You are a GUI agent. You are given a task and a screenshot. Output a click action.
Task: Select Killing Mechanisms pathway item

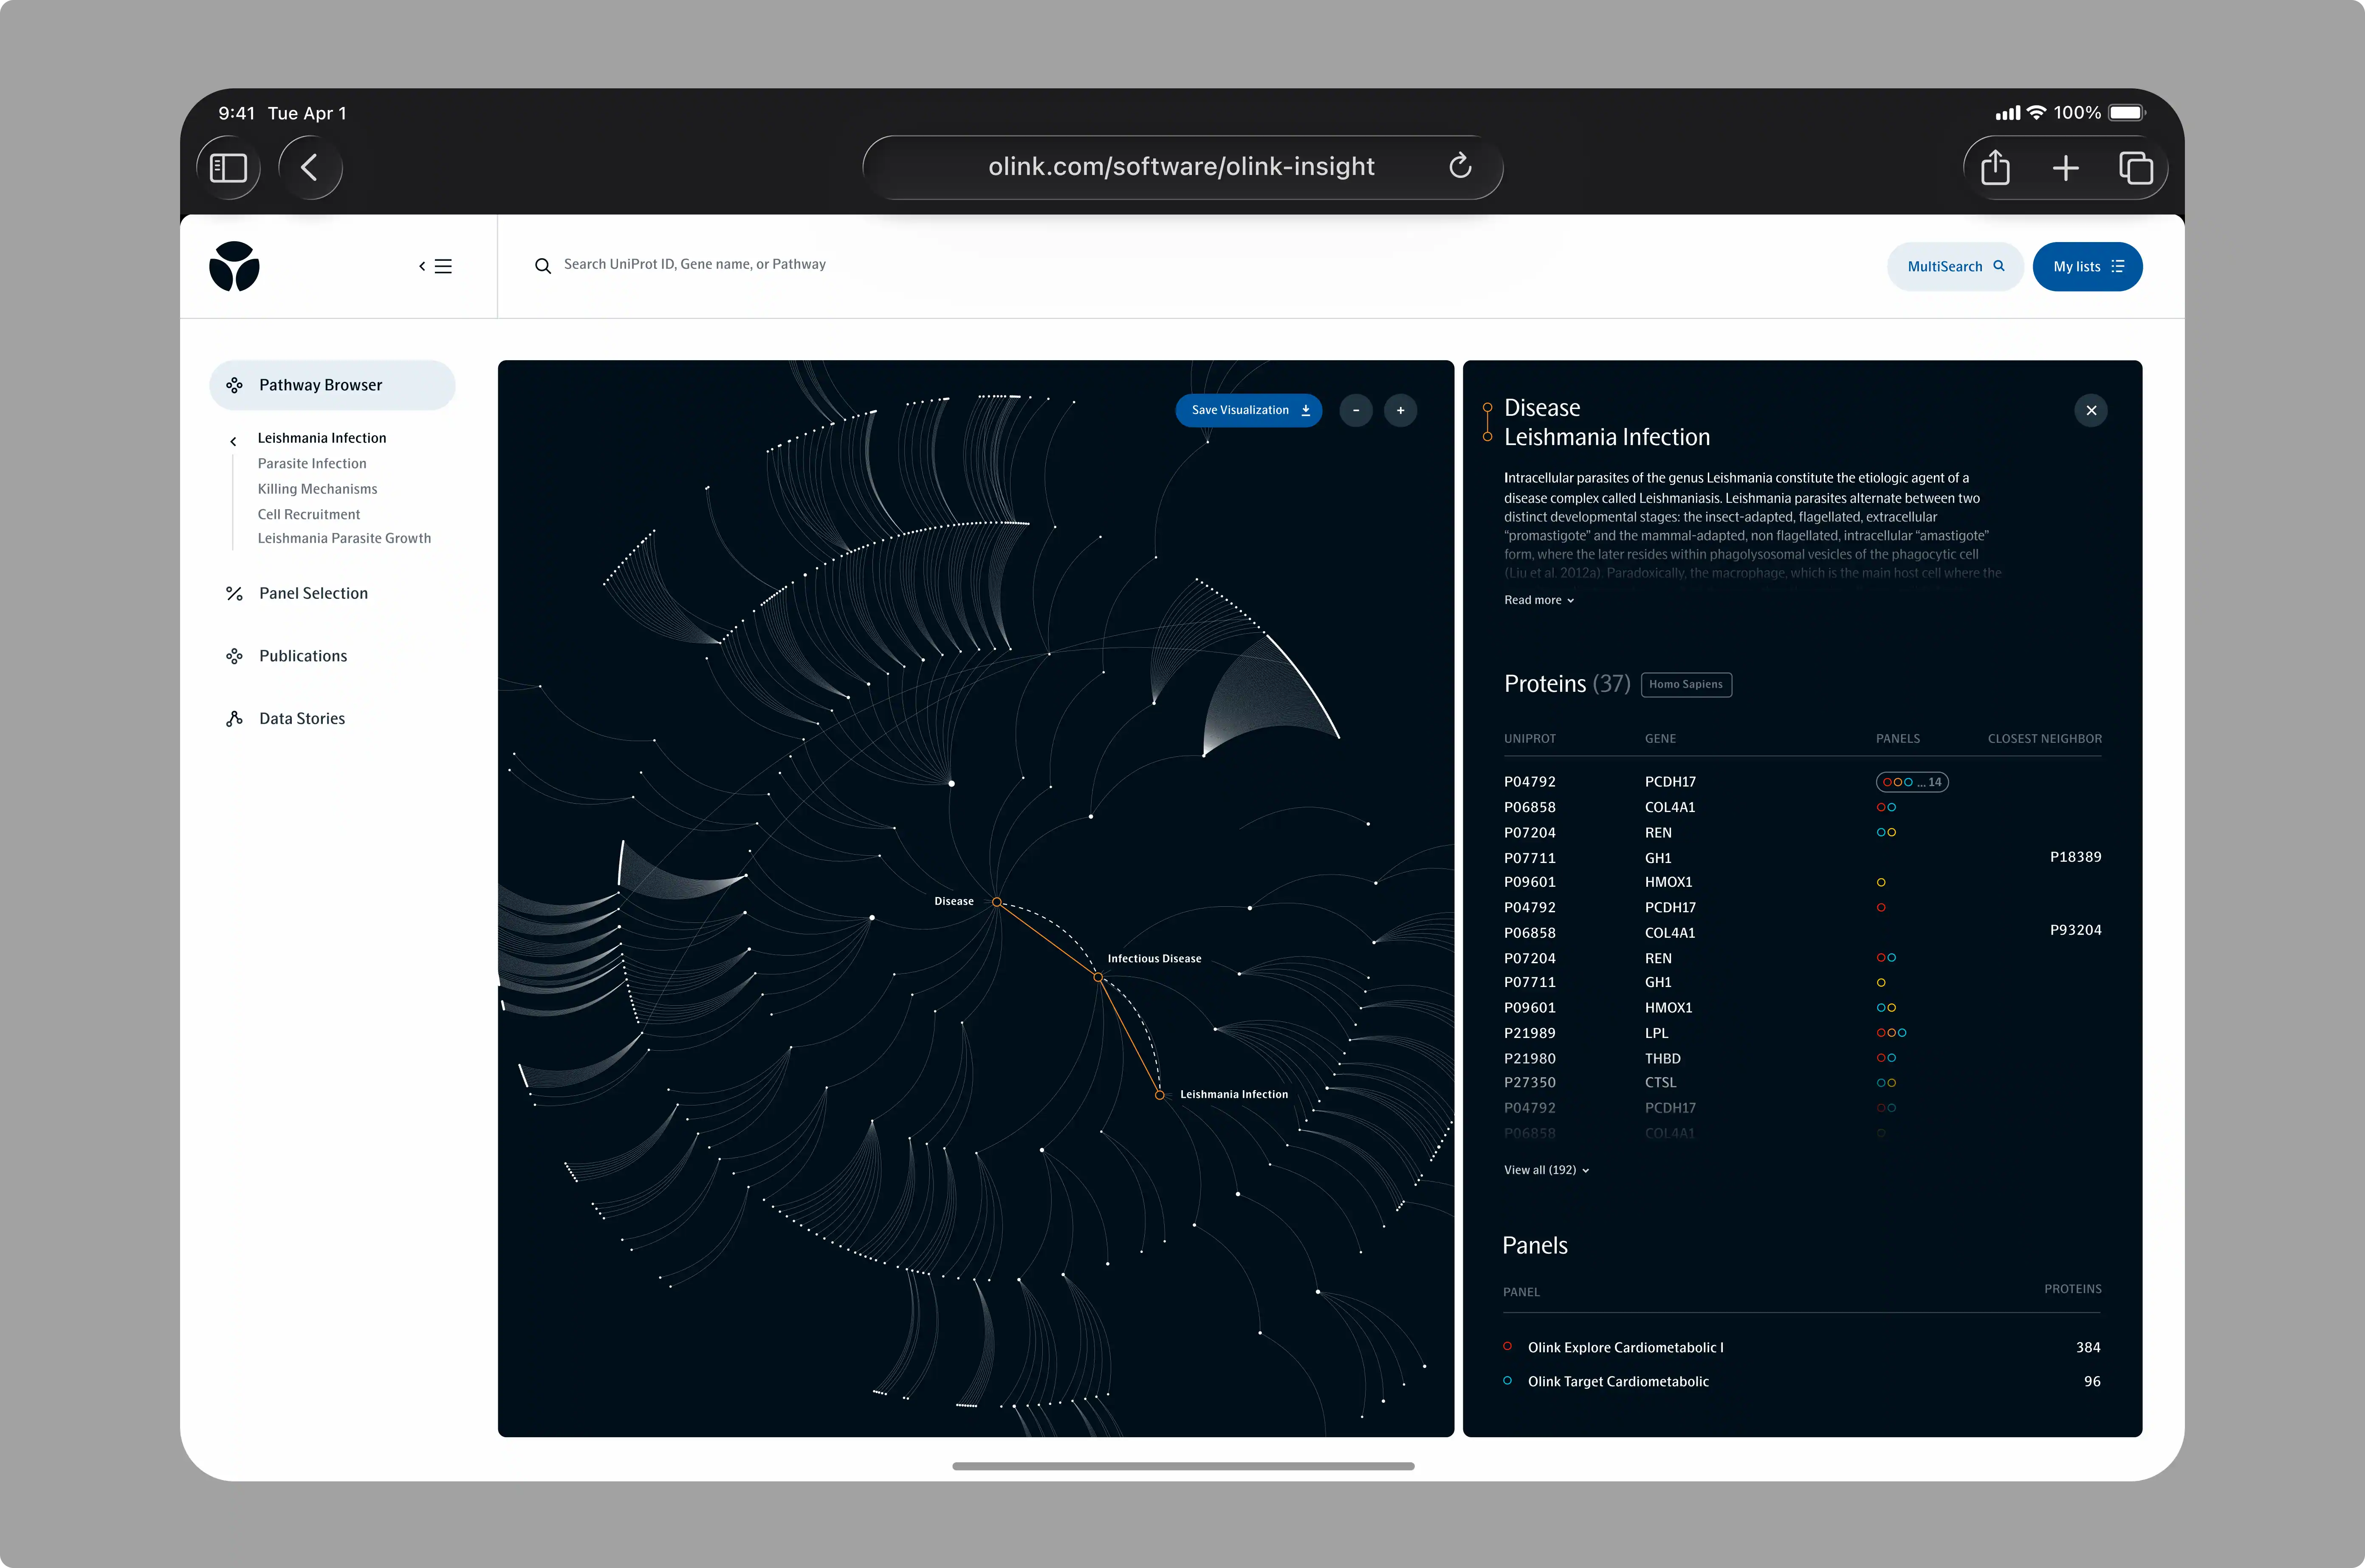317,489
